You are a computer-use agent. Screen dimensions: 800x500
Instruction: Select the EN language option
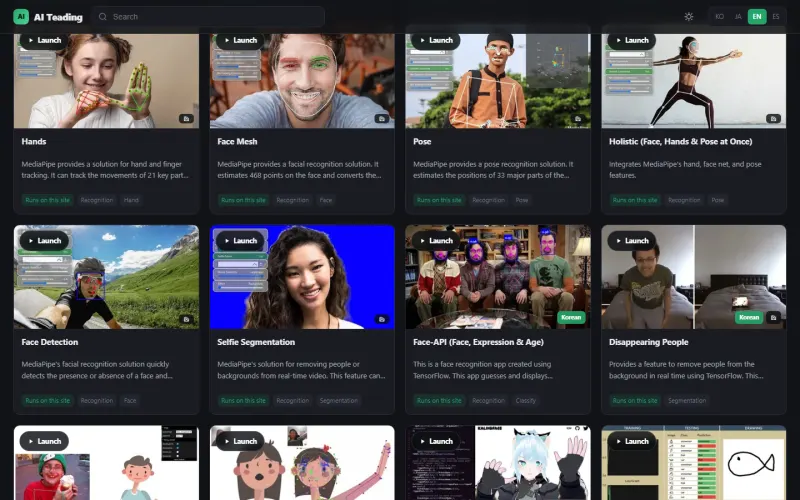[x=757, y=16]
